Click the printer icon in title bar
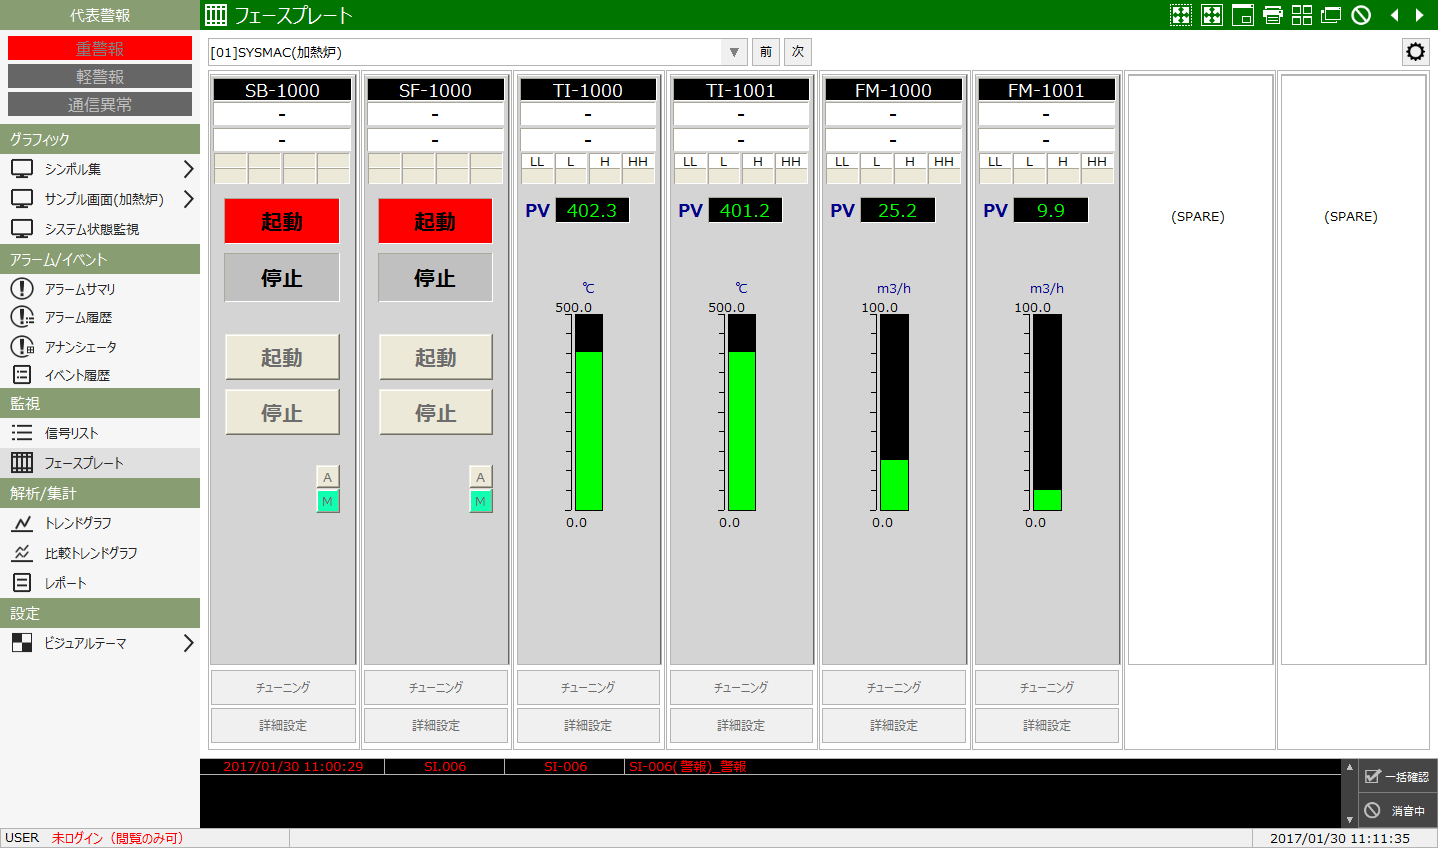This screenshot has width=1438, height=848. (x=1272, y=15)
